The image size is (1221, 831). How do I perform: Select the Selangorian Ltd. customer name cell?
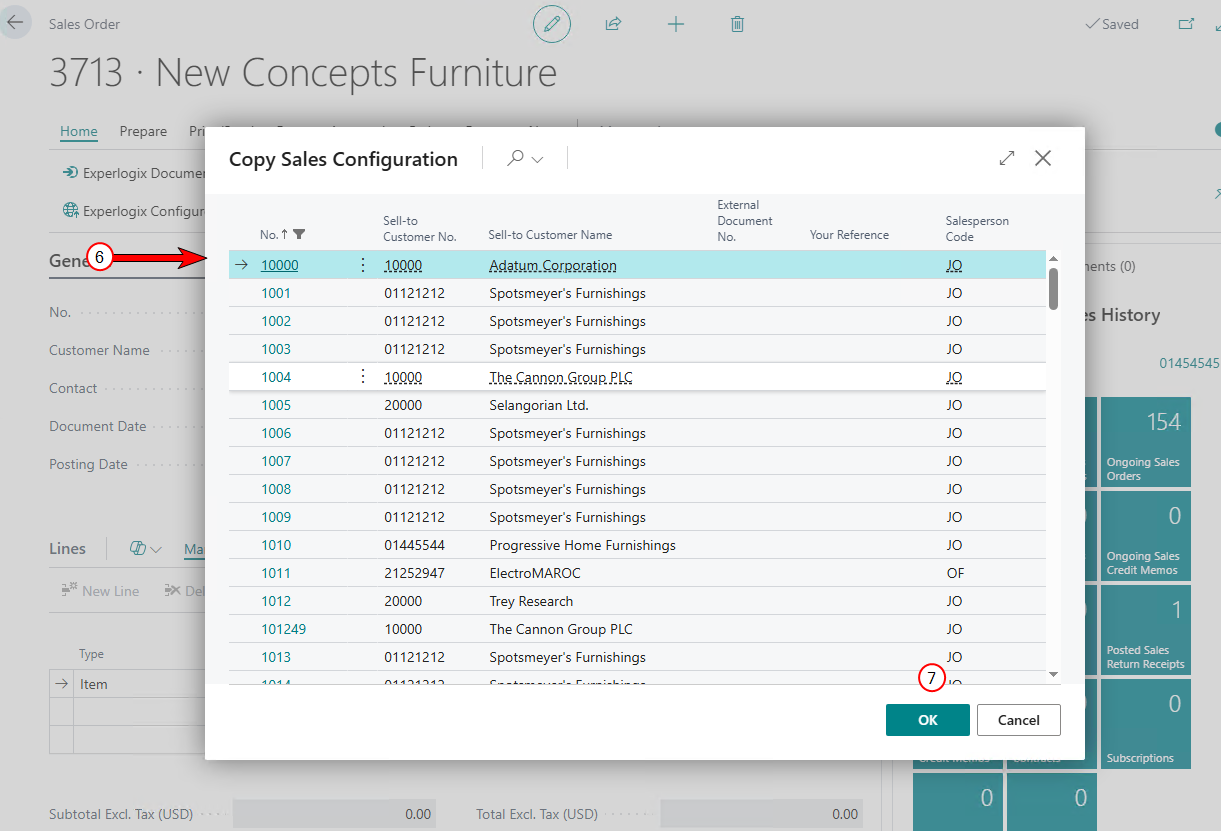(539, 405)
